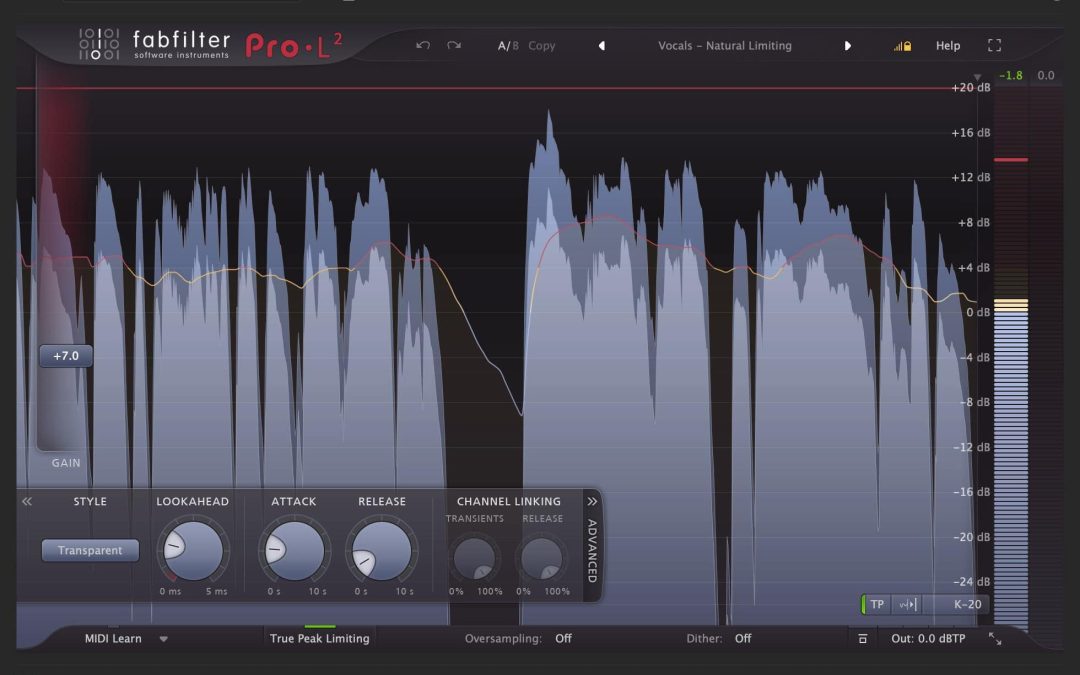Screen dimensions: 1080x675
Task: Click the signal lock icon near Help
Action: coord(902,46)
